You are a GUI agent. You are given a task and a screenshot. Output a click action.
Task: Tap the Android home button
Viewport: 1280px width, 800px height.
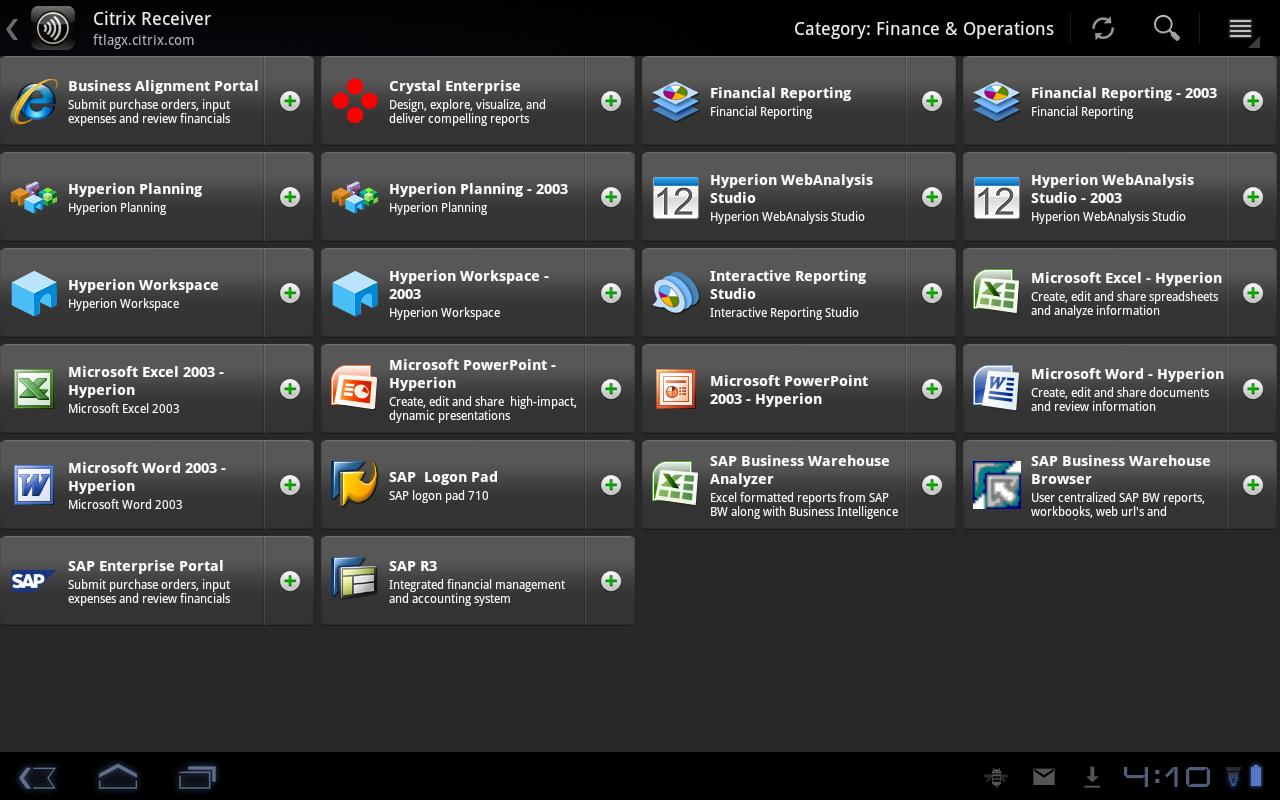point(117,777)
